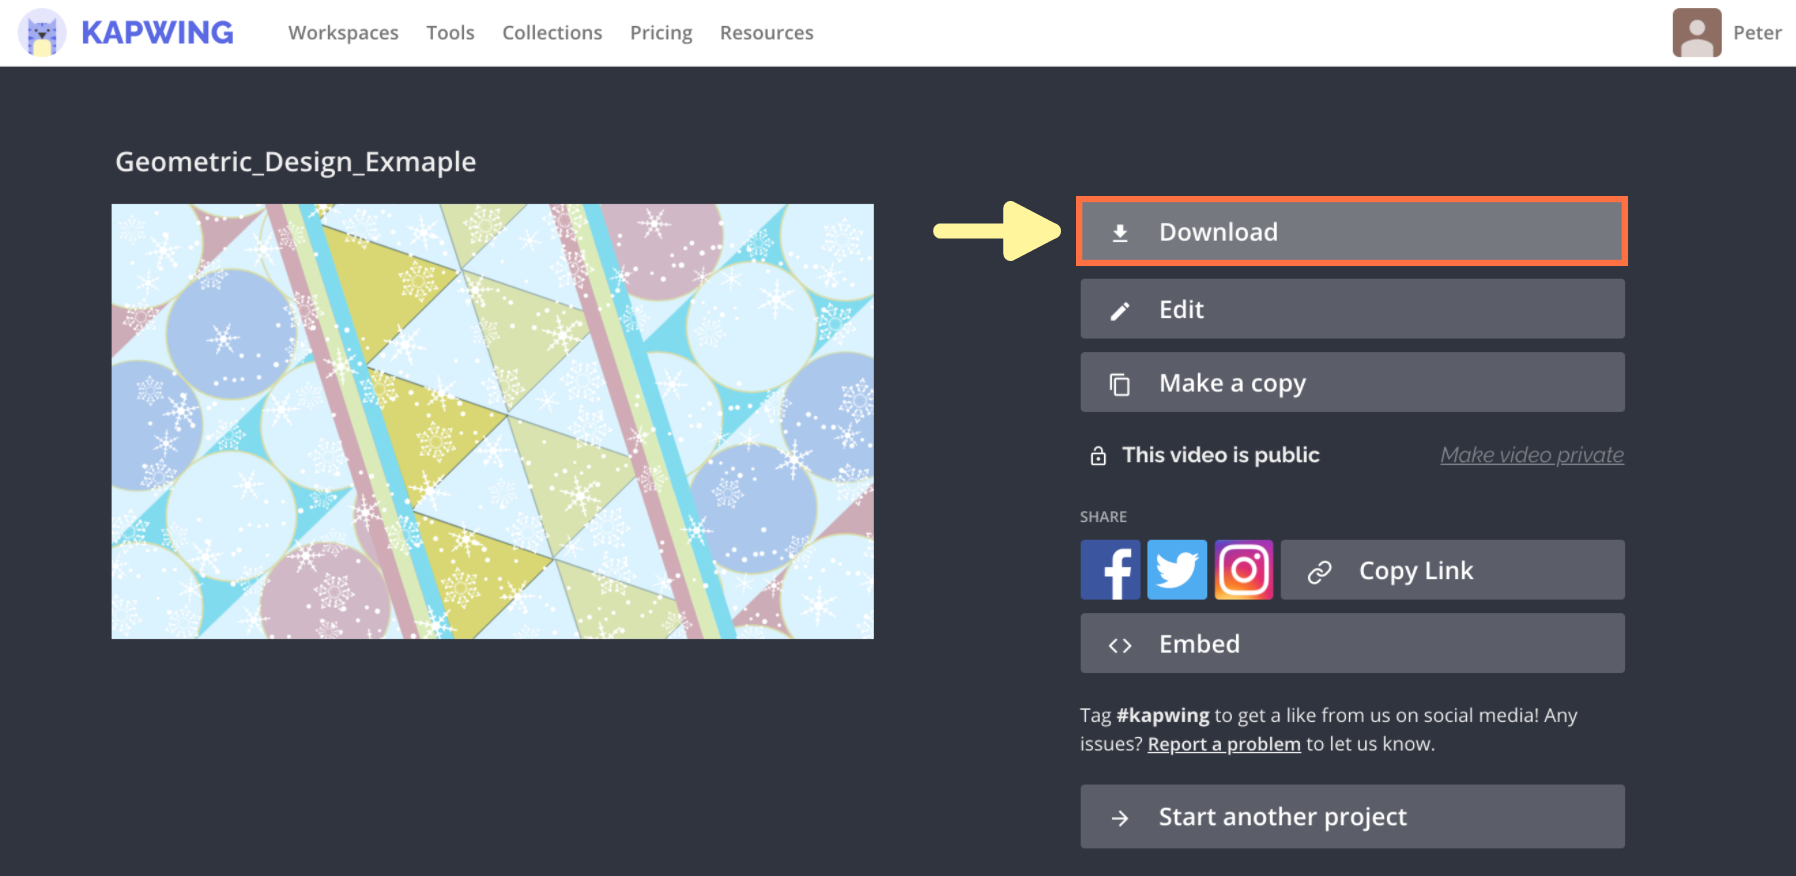Go to the Collections page
This screenshot has height=876, width=1796.
coord(552,33)
